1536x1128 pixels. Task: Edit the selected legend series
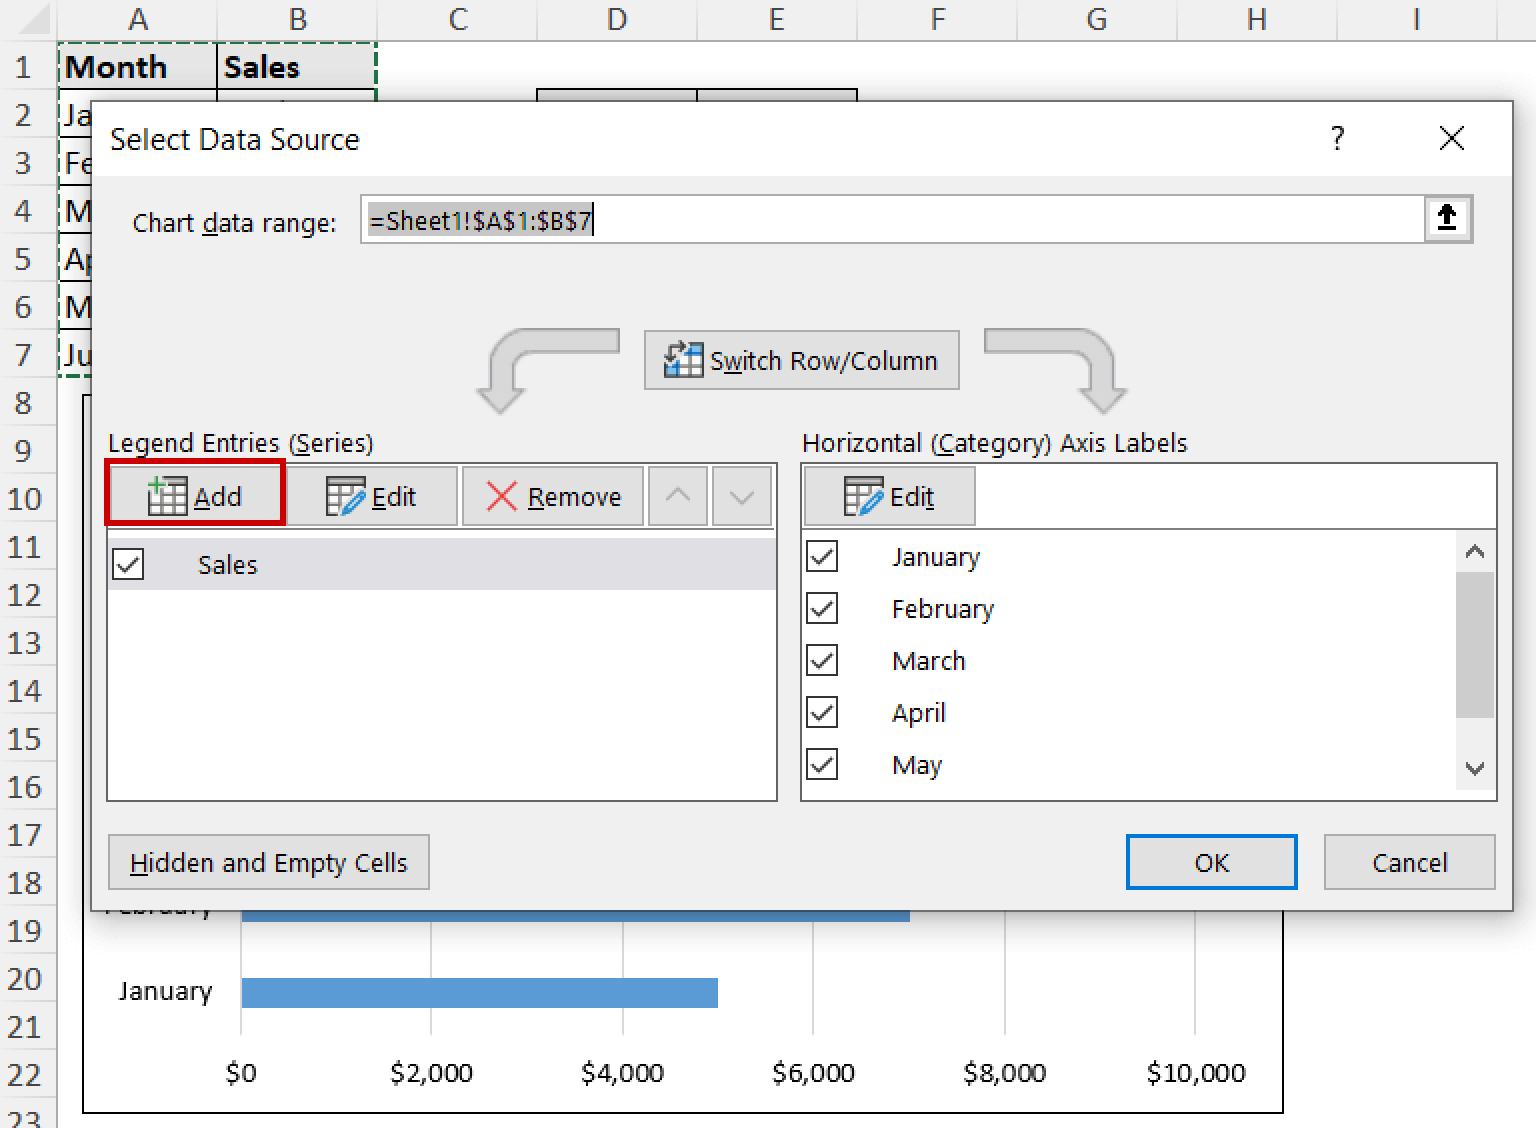pyautogui.click(x=372, y=496)
